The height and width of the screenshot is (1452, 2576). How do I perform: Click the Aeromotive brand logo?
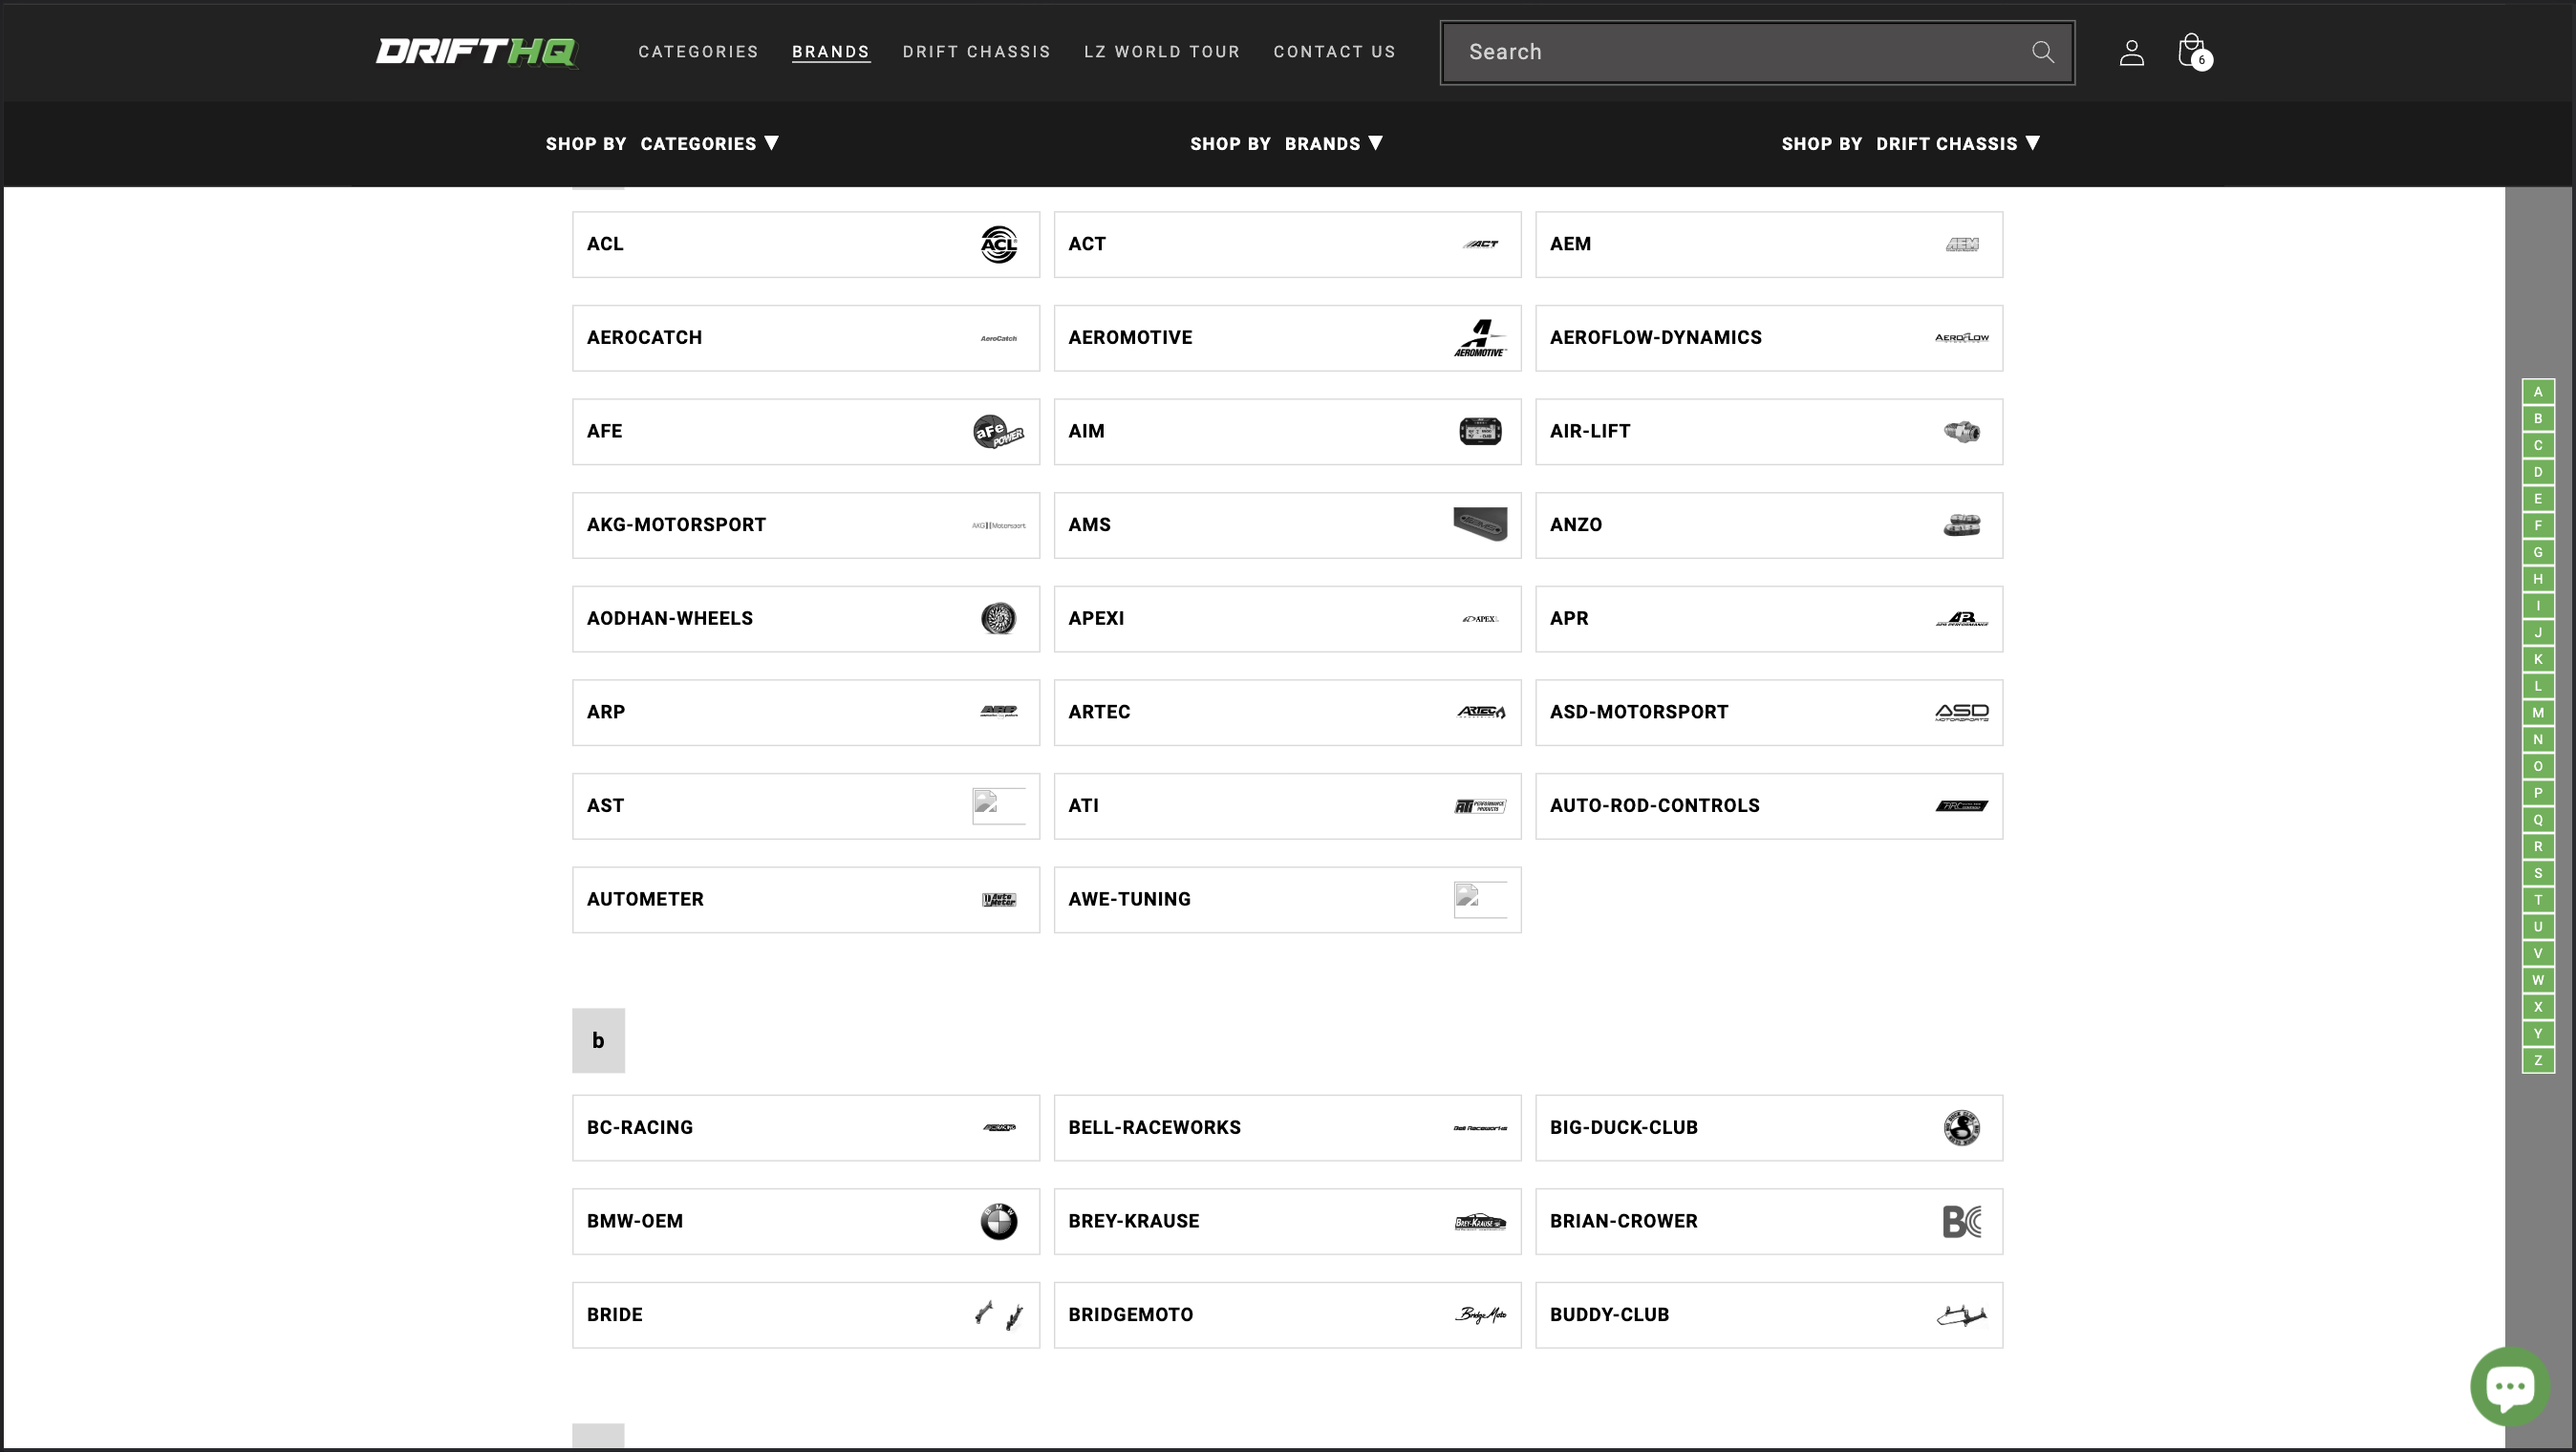pos(1480,338)
